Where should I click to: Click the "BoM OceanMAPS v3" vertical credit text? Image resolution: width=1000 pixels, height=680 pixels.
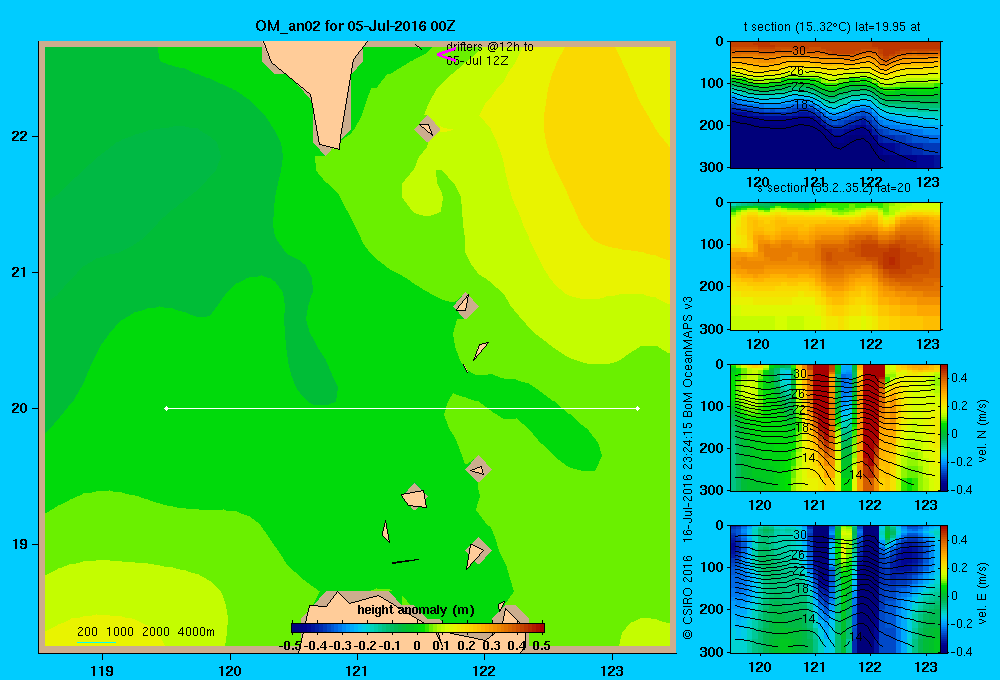[x=688, y=357]
